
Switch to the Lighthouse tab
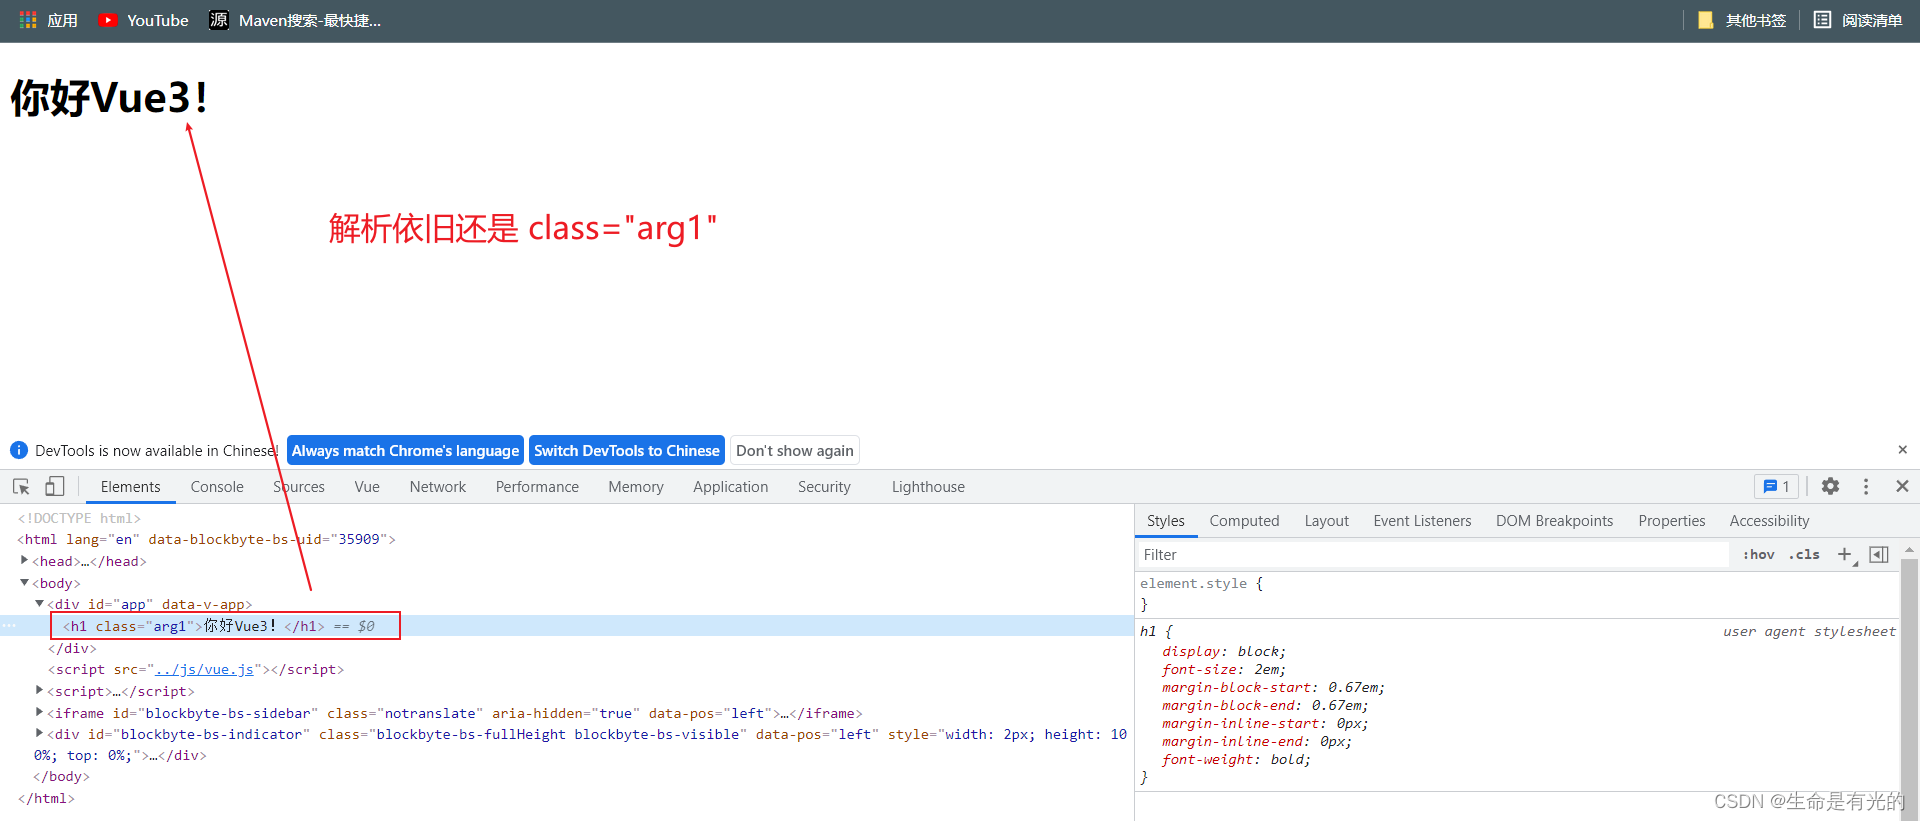(928, 487)
